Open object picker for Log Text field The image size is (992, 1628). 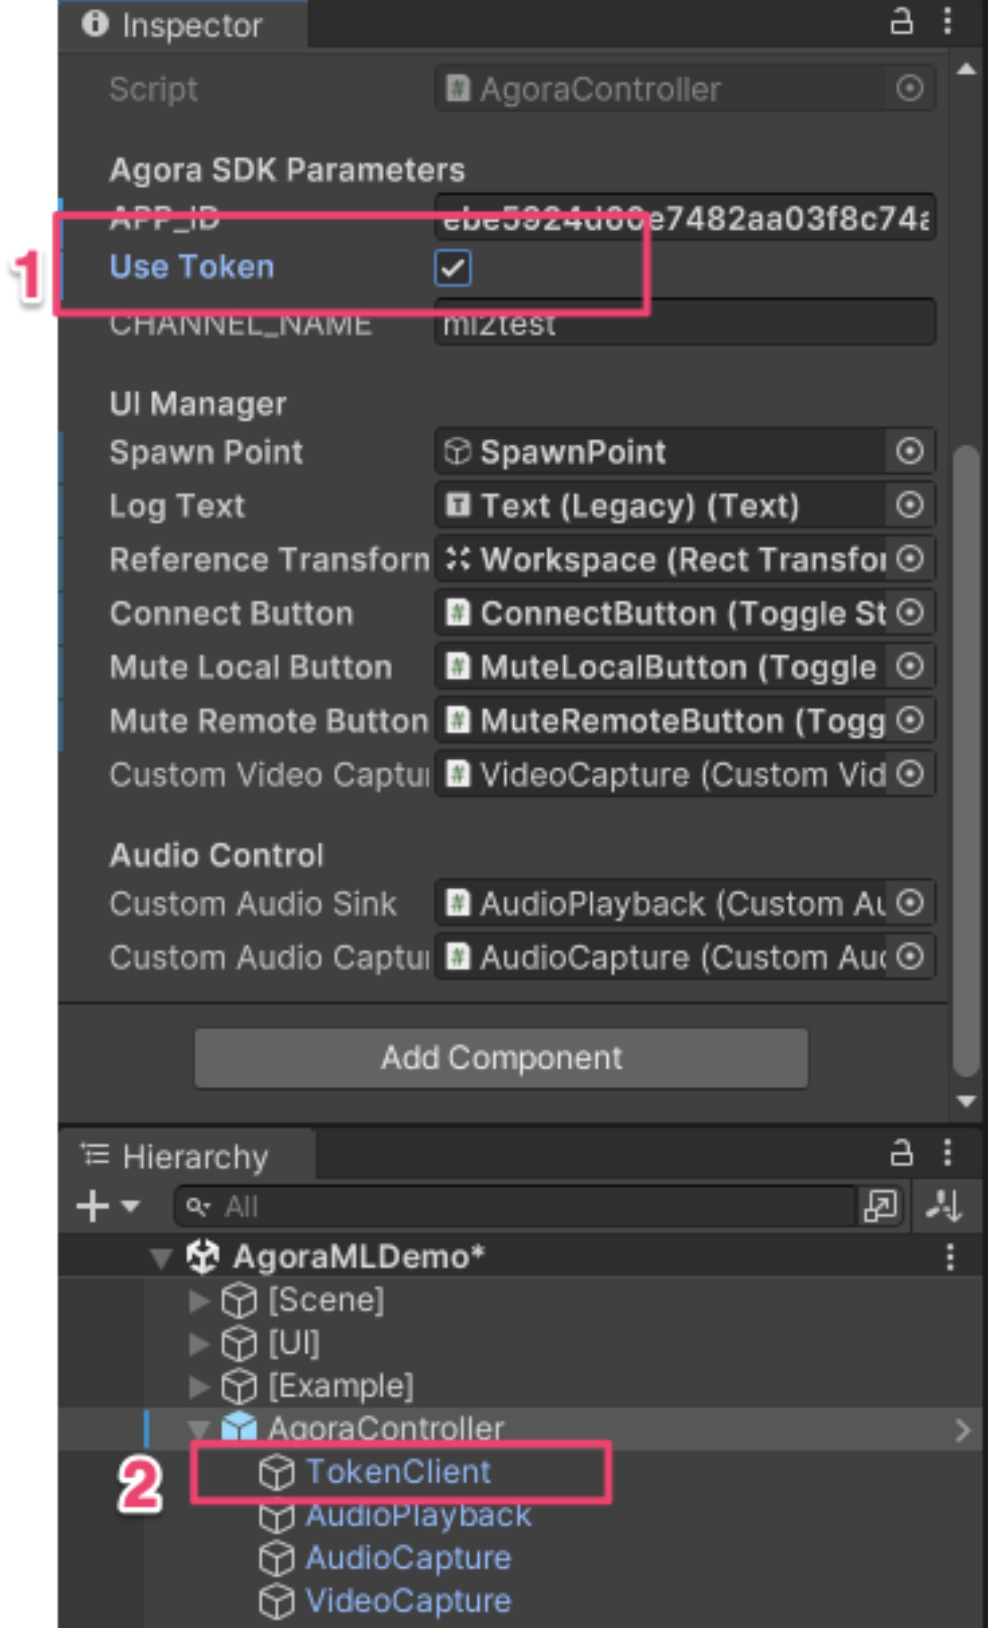[909, 505]
